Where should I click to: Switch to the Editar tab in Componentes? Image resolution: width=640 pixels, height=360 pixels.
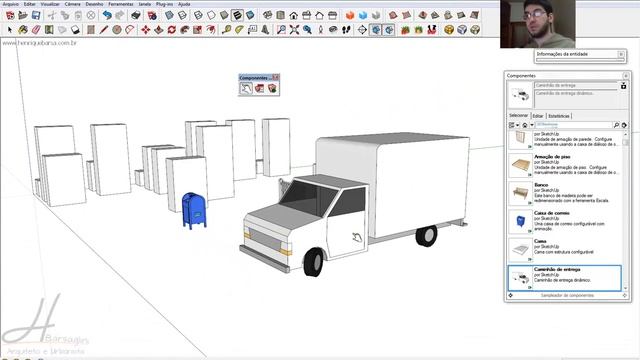point(538,116)
